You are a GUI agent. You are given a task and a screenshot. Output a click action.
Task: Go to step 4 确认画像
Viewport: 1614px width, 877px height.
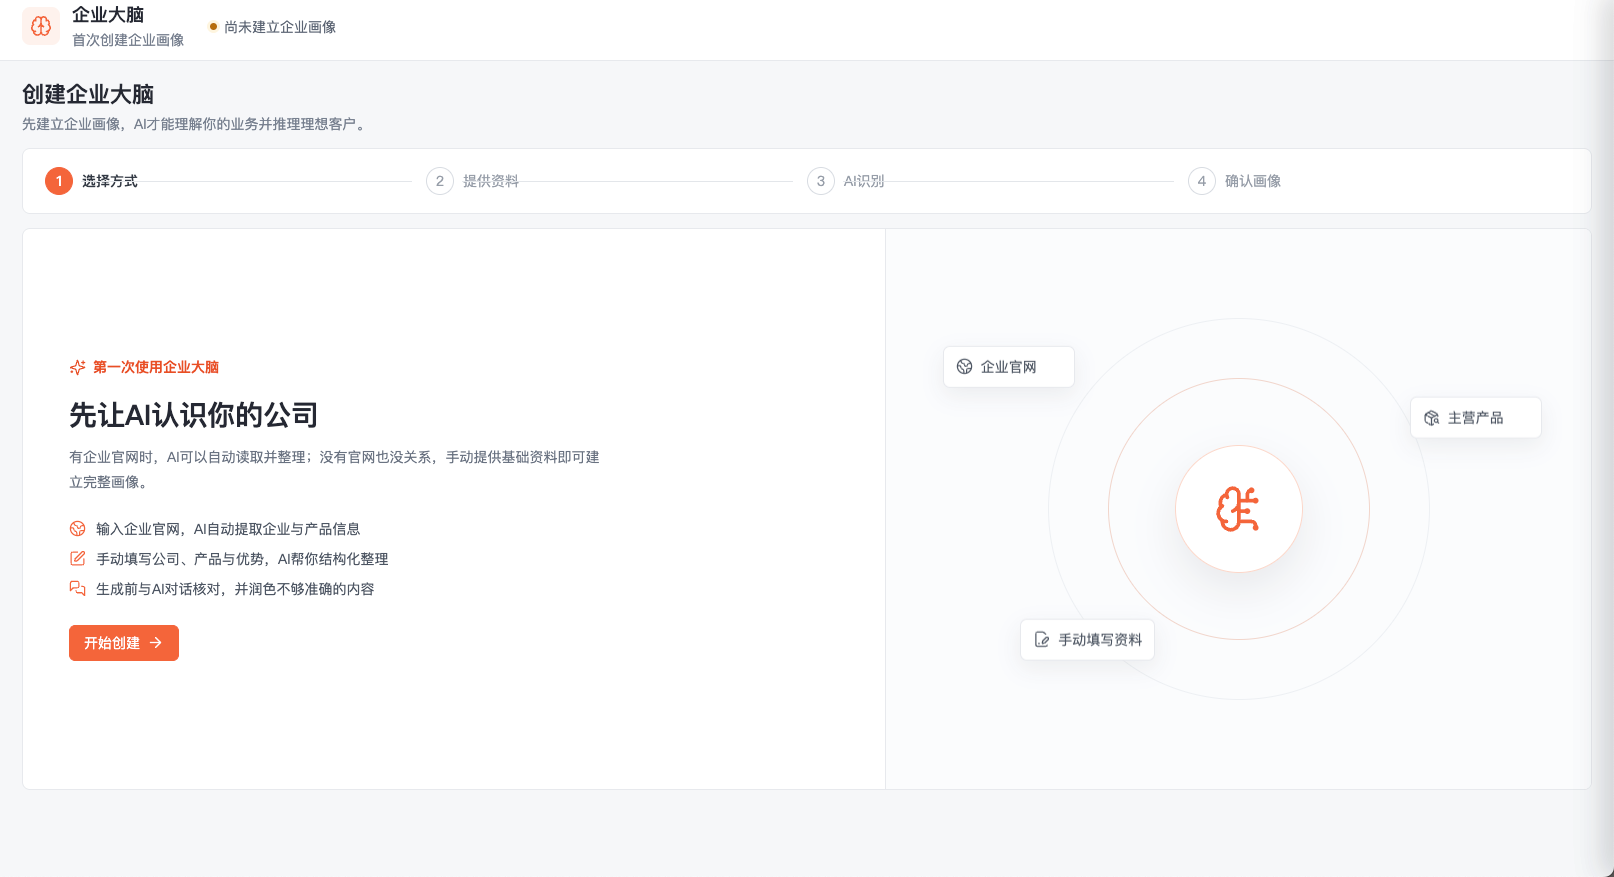(1235, 181)
